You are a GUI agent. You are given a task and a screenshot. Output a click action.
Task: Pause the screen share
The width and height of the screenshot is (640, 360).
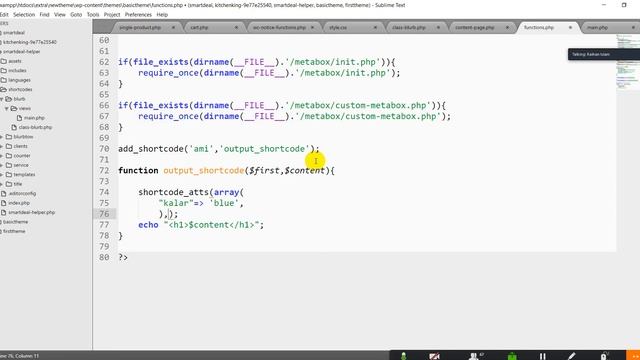click(542, 356)
